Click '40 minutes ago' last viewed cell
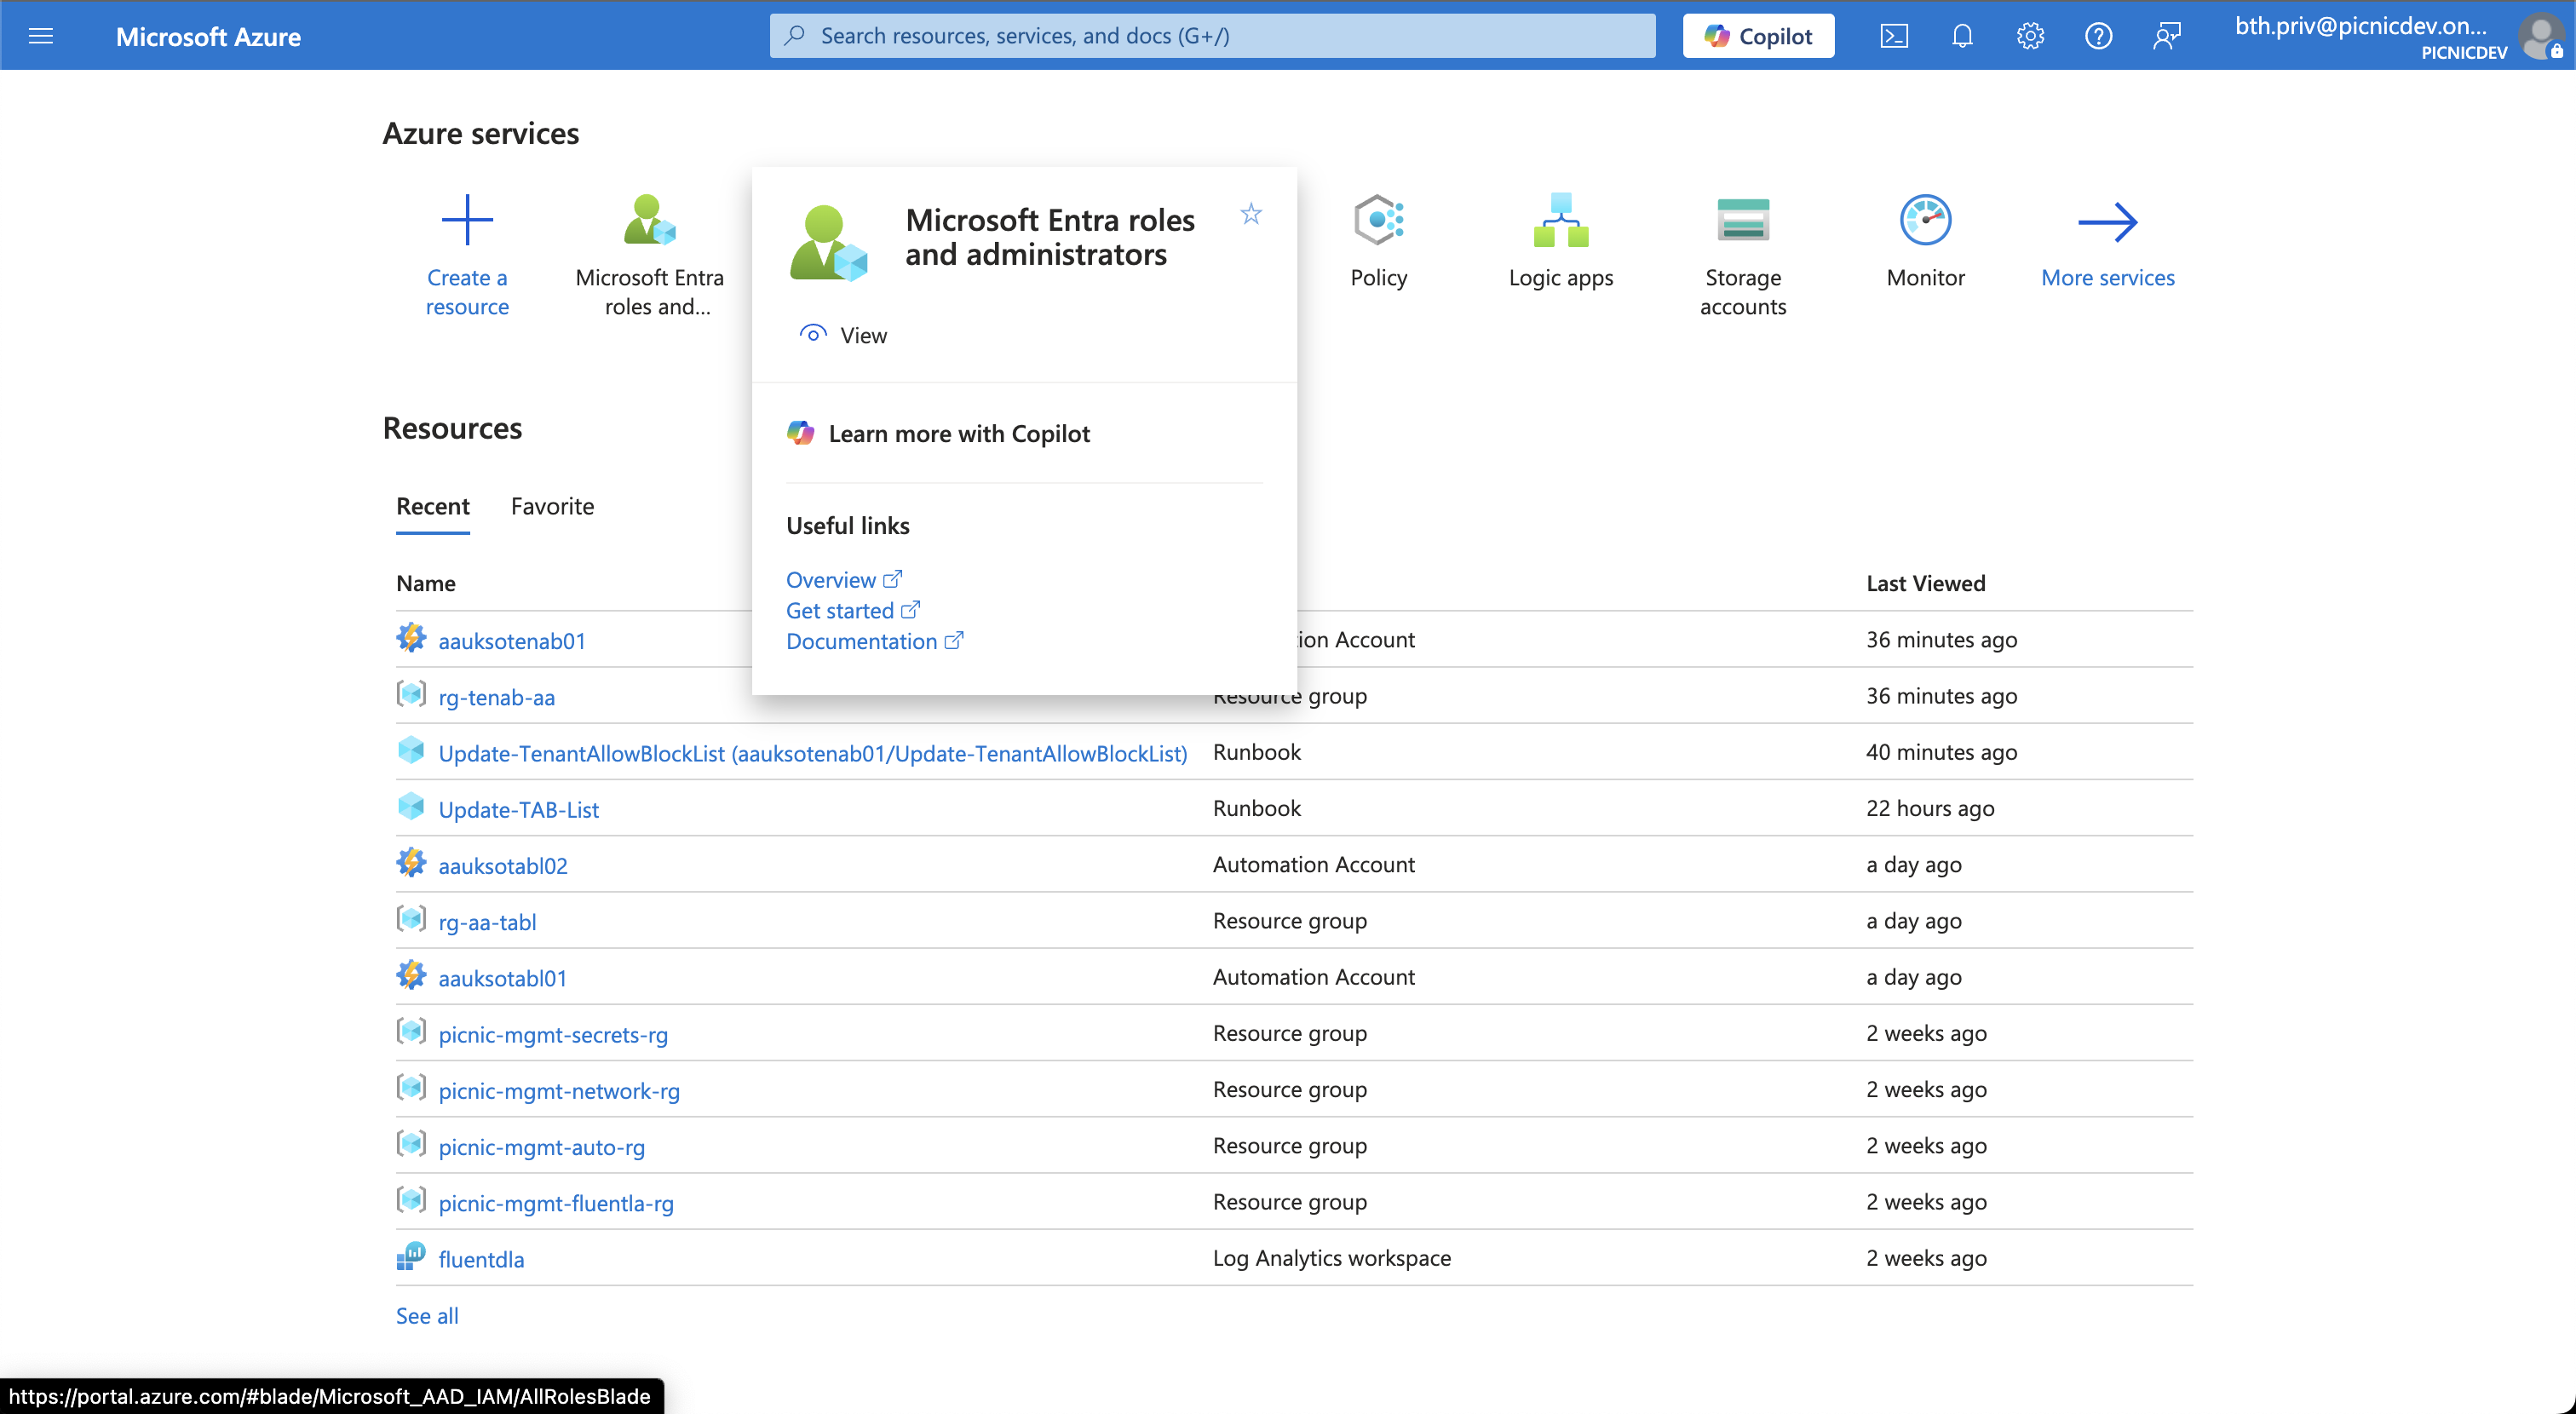2576x1414 pixels. (1941, 752)
